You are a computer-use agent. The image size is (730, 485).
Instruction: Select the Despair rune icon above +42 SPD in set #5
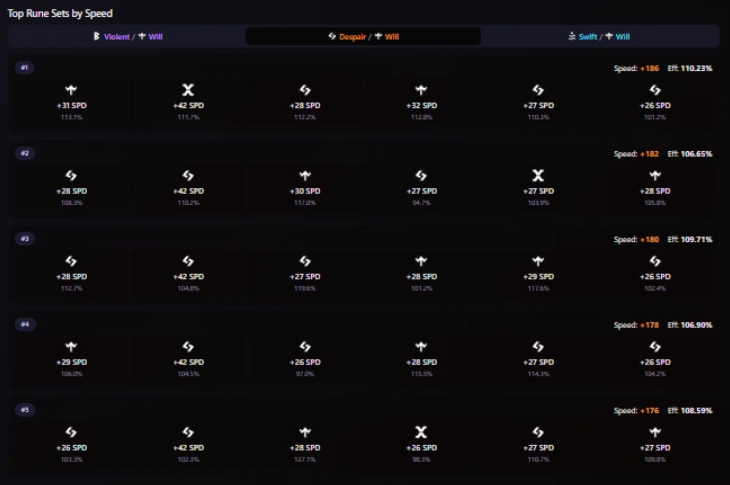(x=188, y=432)
